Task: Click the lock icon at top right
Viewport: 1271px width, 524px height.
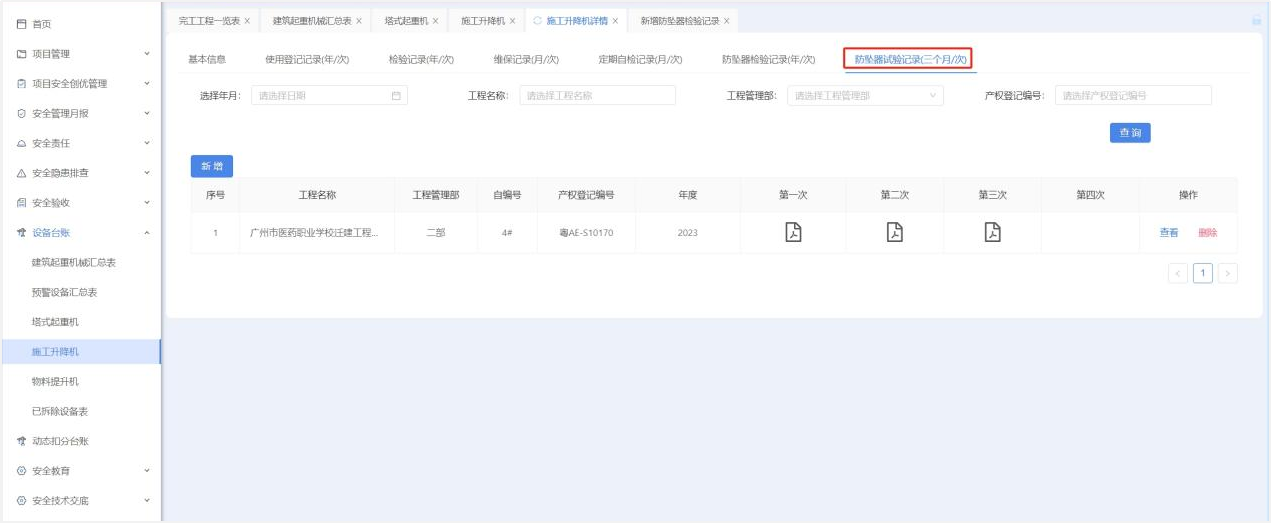Action: click(1256, 20)
